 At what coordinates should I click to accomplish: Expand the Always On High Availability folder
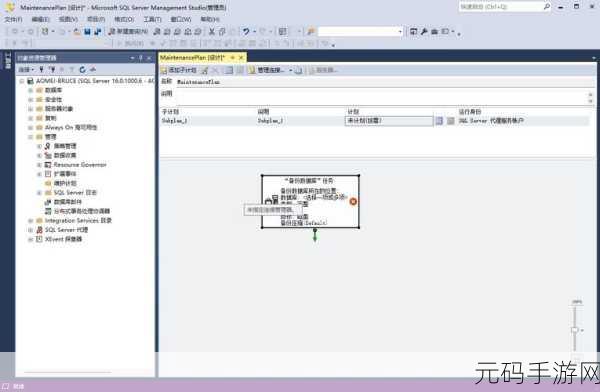tap(30, 127)
